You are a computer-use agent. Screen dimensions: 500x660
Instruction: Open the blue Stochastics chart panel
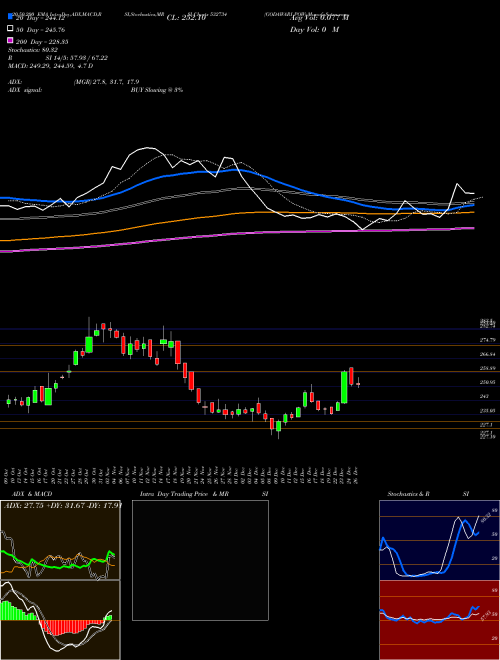coord(439,540)
